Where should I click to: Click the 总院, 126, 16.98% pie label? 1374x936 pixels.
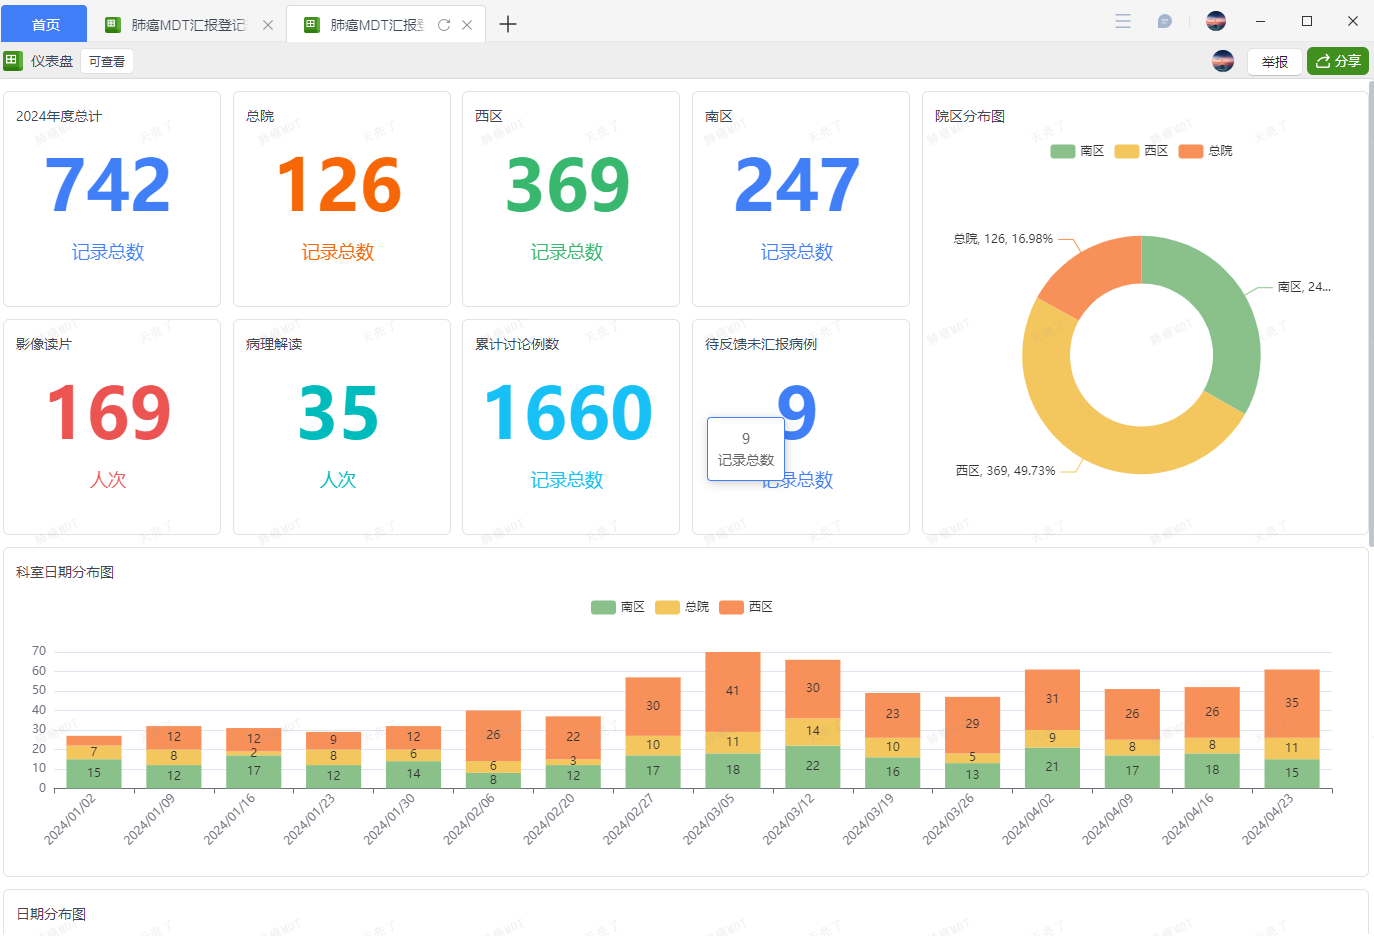1003,239
